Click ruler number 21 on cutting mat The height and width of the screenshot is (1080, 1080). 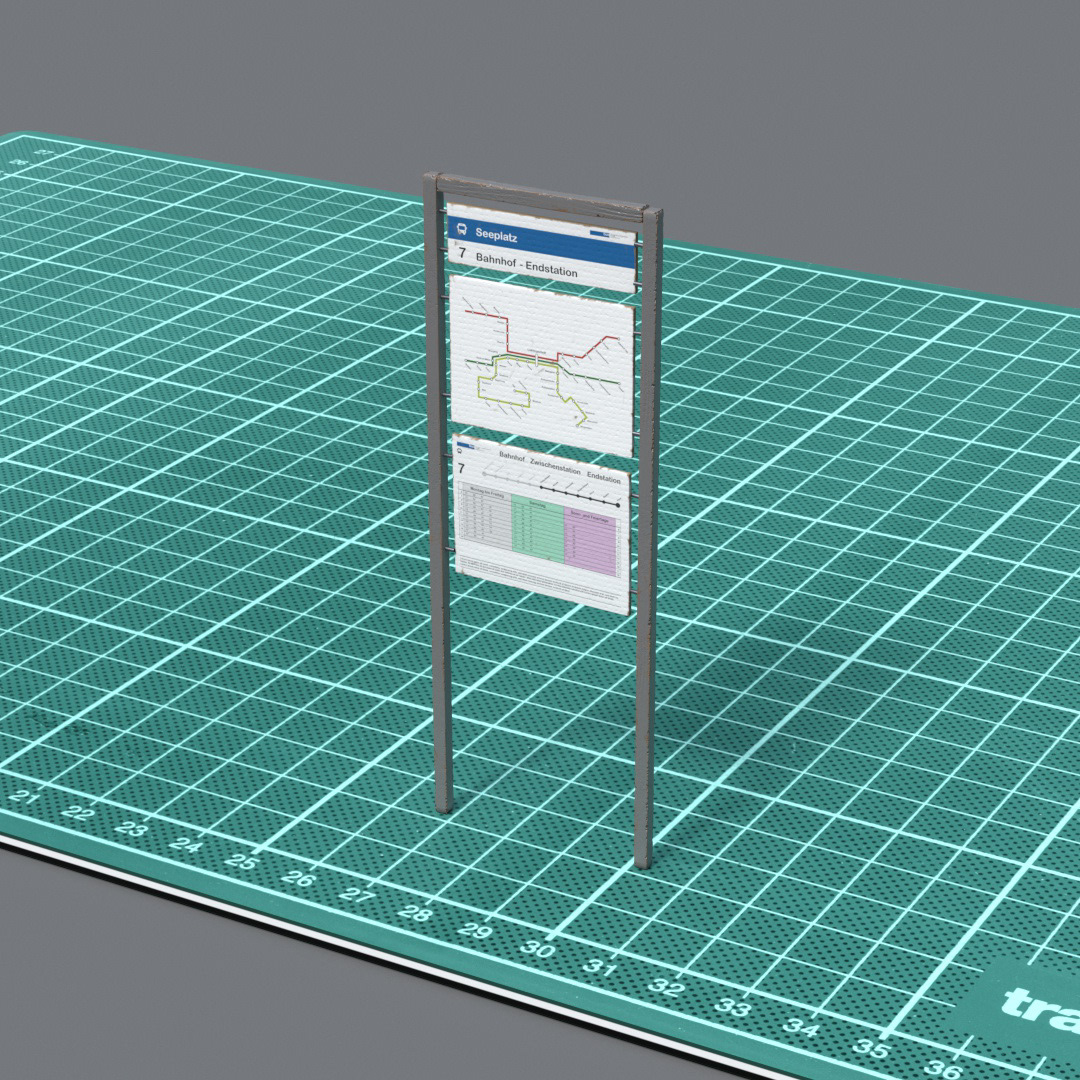pyautogui.click(x=23, y=797)
